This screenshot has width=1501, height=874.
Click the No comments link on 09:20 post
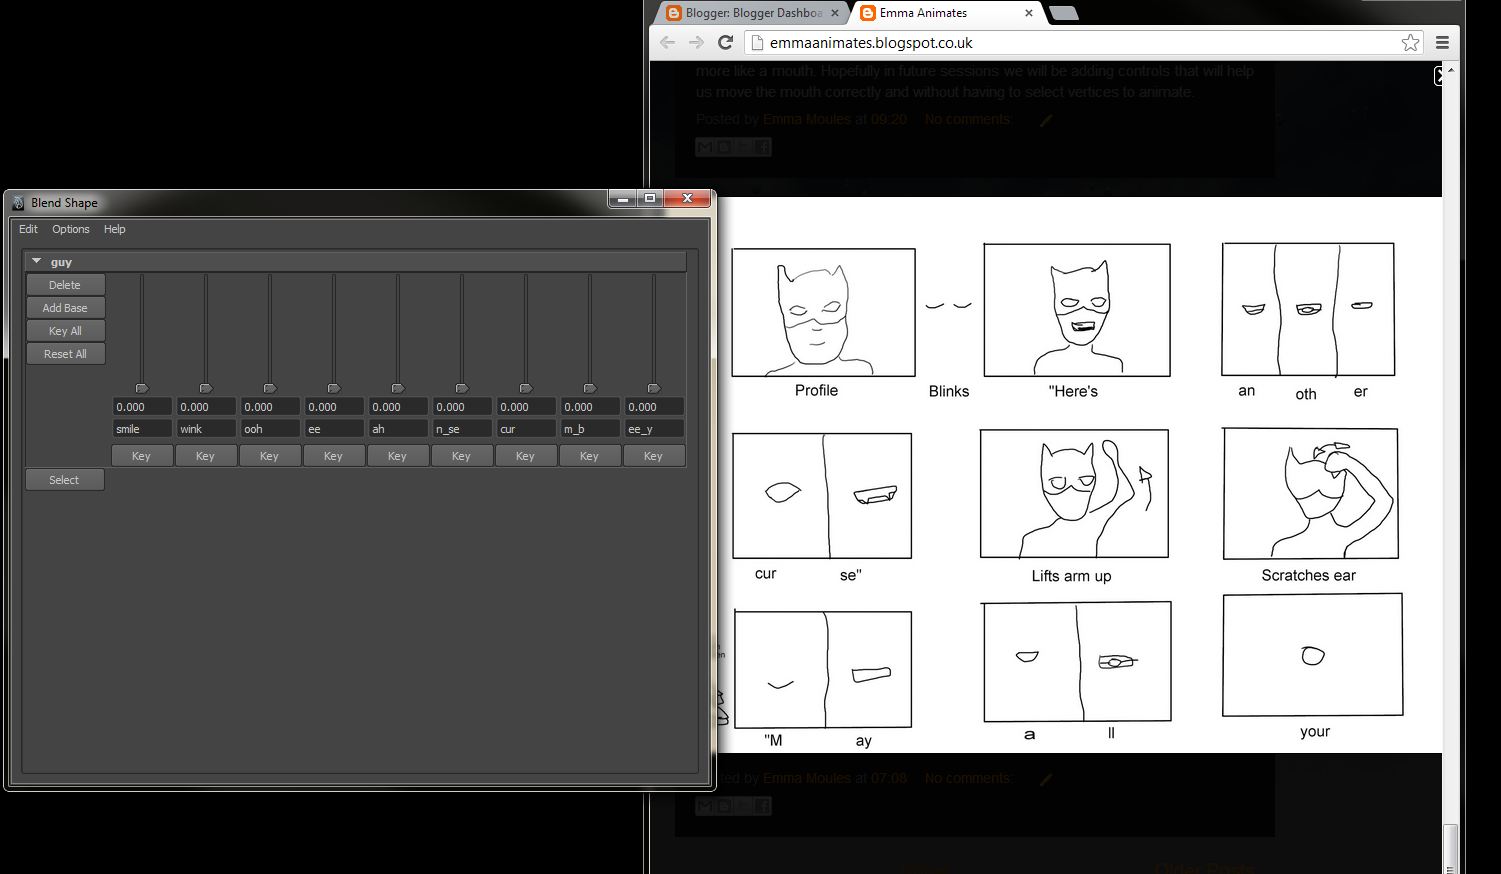[x=968, y=119]
